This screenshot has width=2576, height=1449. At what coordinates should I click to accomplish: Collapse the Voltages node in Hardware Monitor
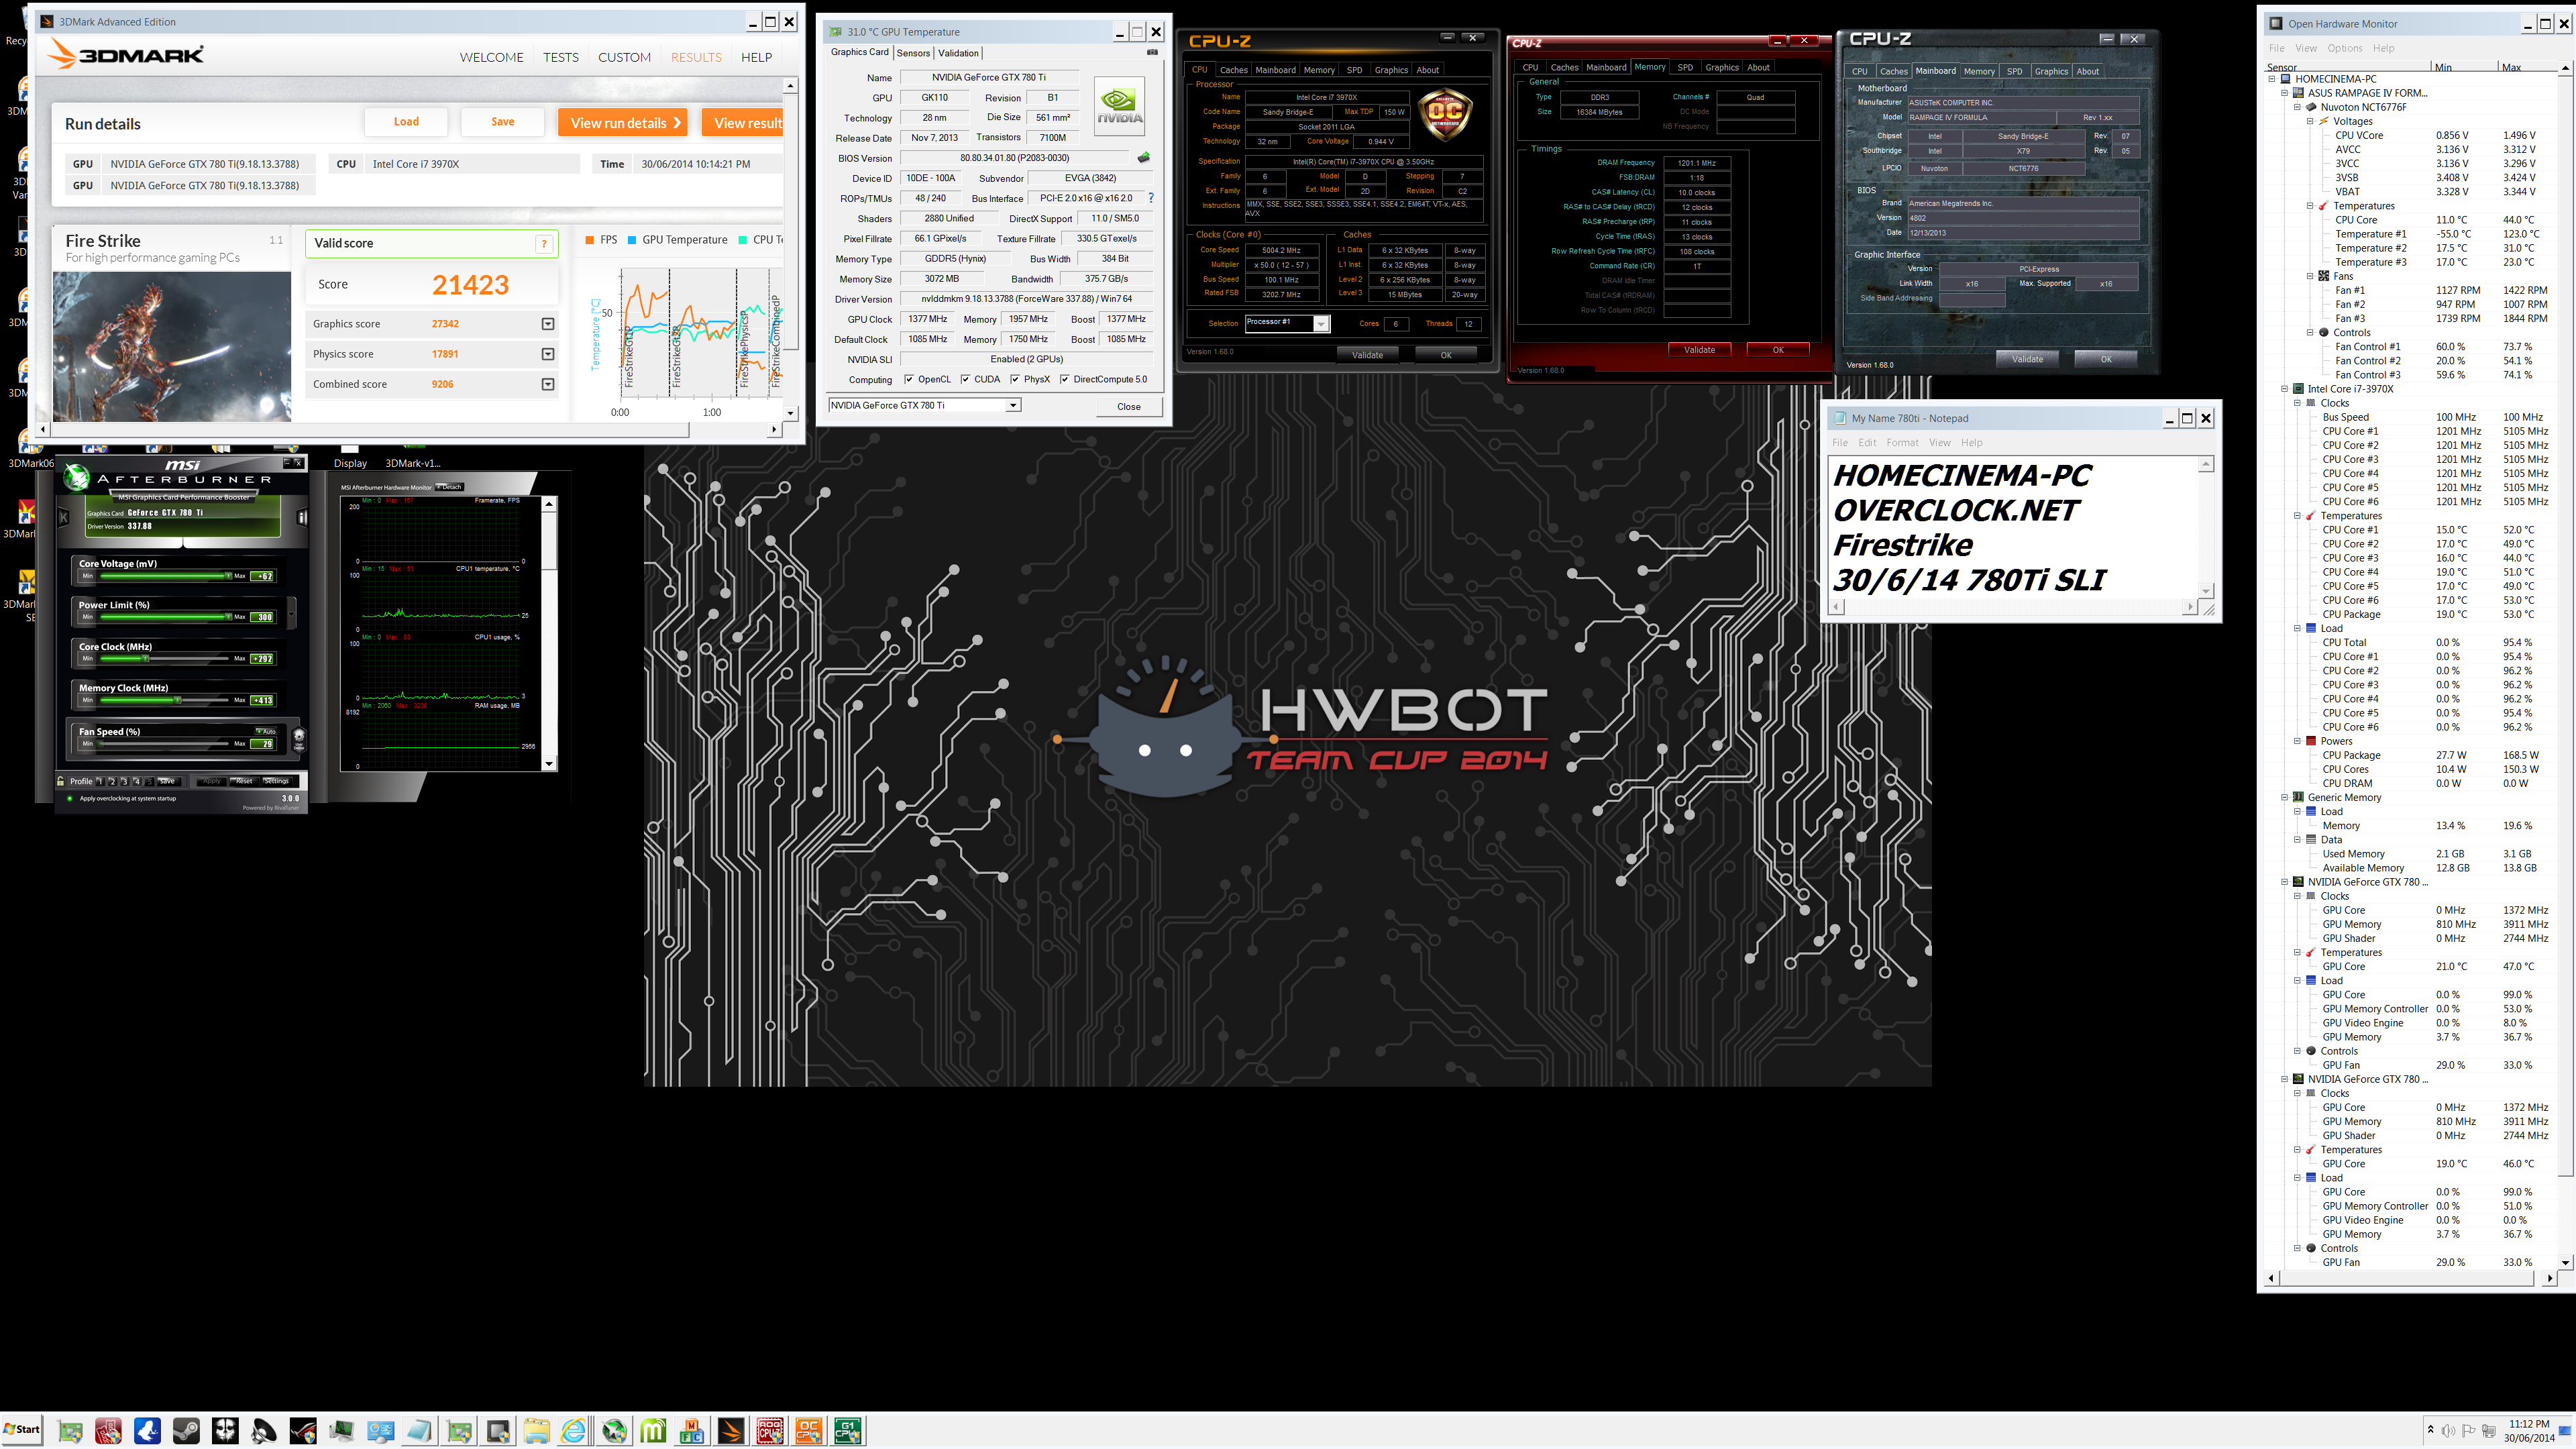[x=2310, y=121]
